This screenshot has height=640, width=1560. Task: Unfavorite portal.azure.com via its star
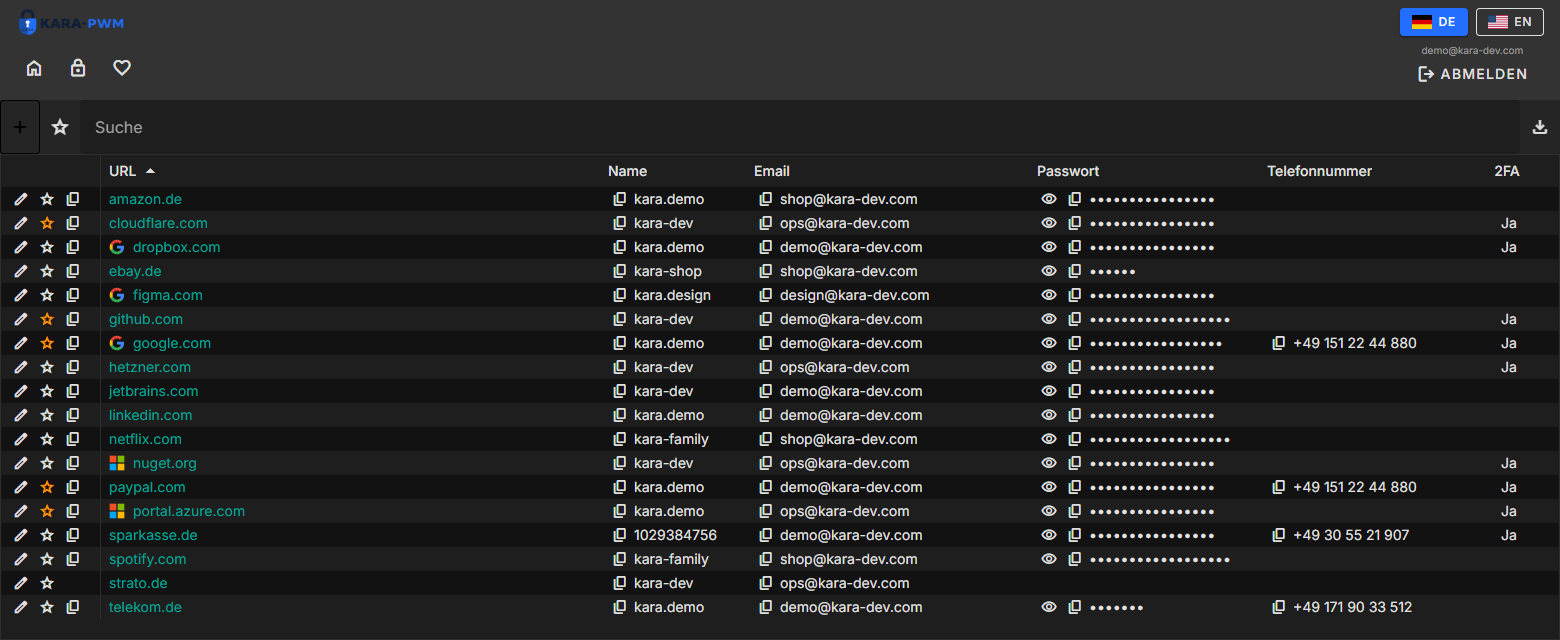tap(47, 511)
